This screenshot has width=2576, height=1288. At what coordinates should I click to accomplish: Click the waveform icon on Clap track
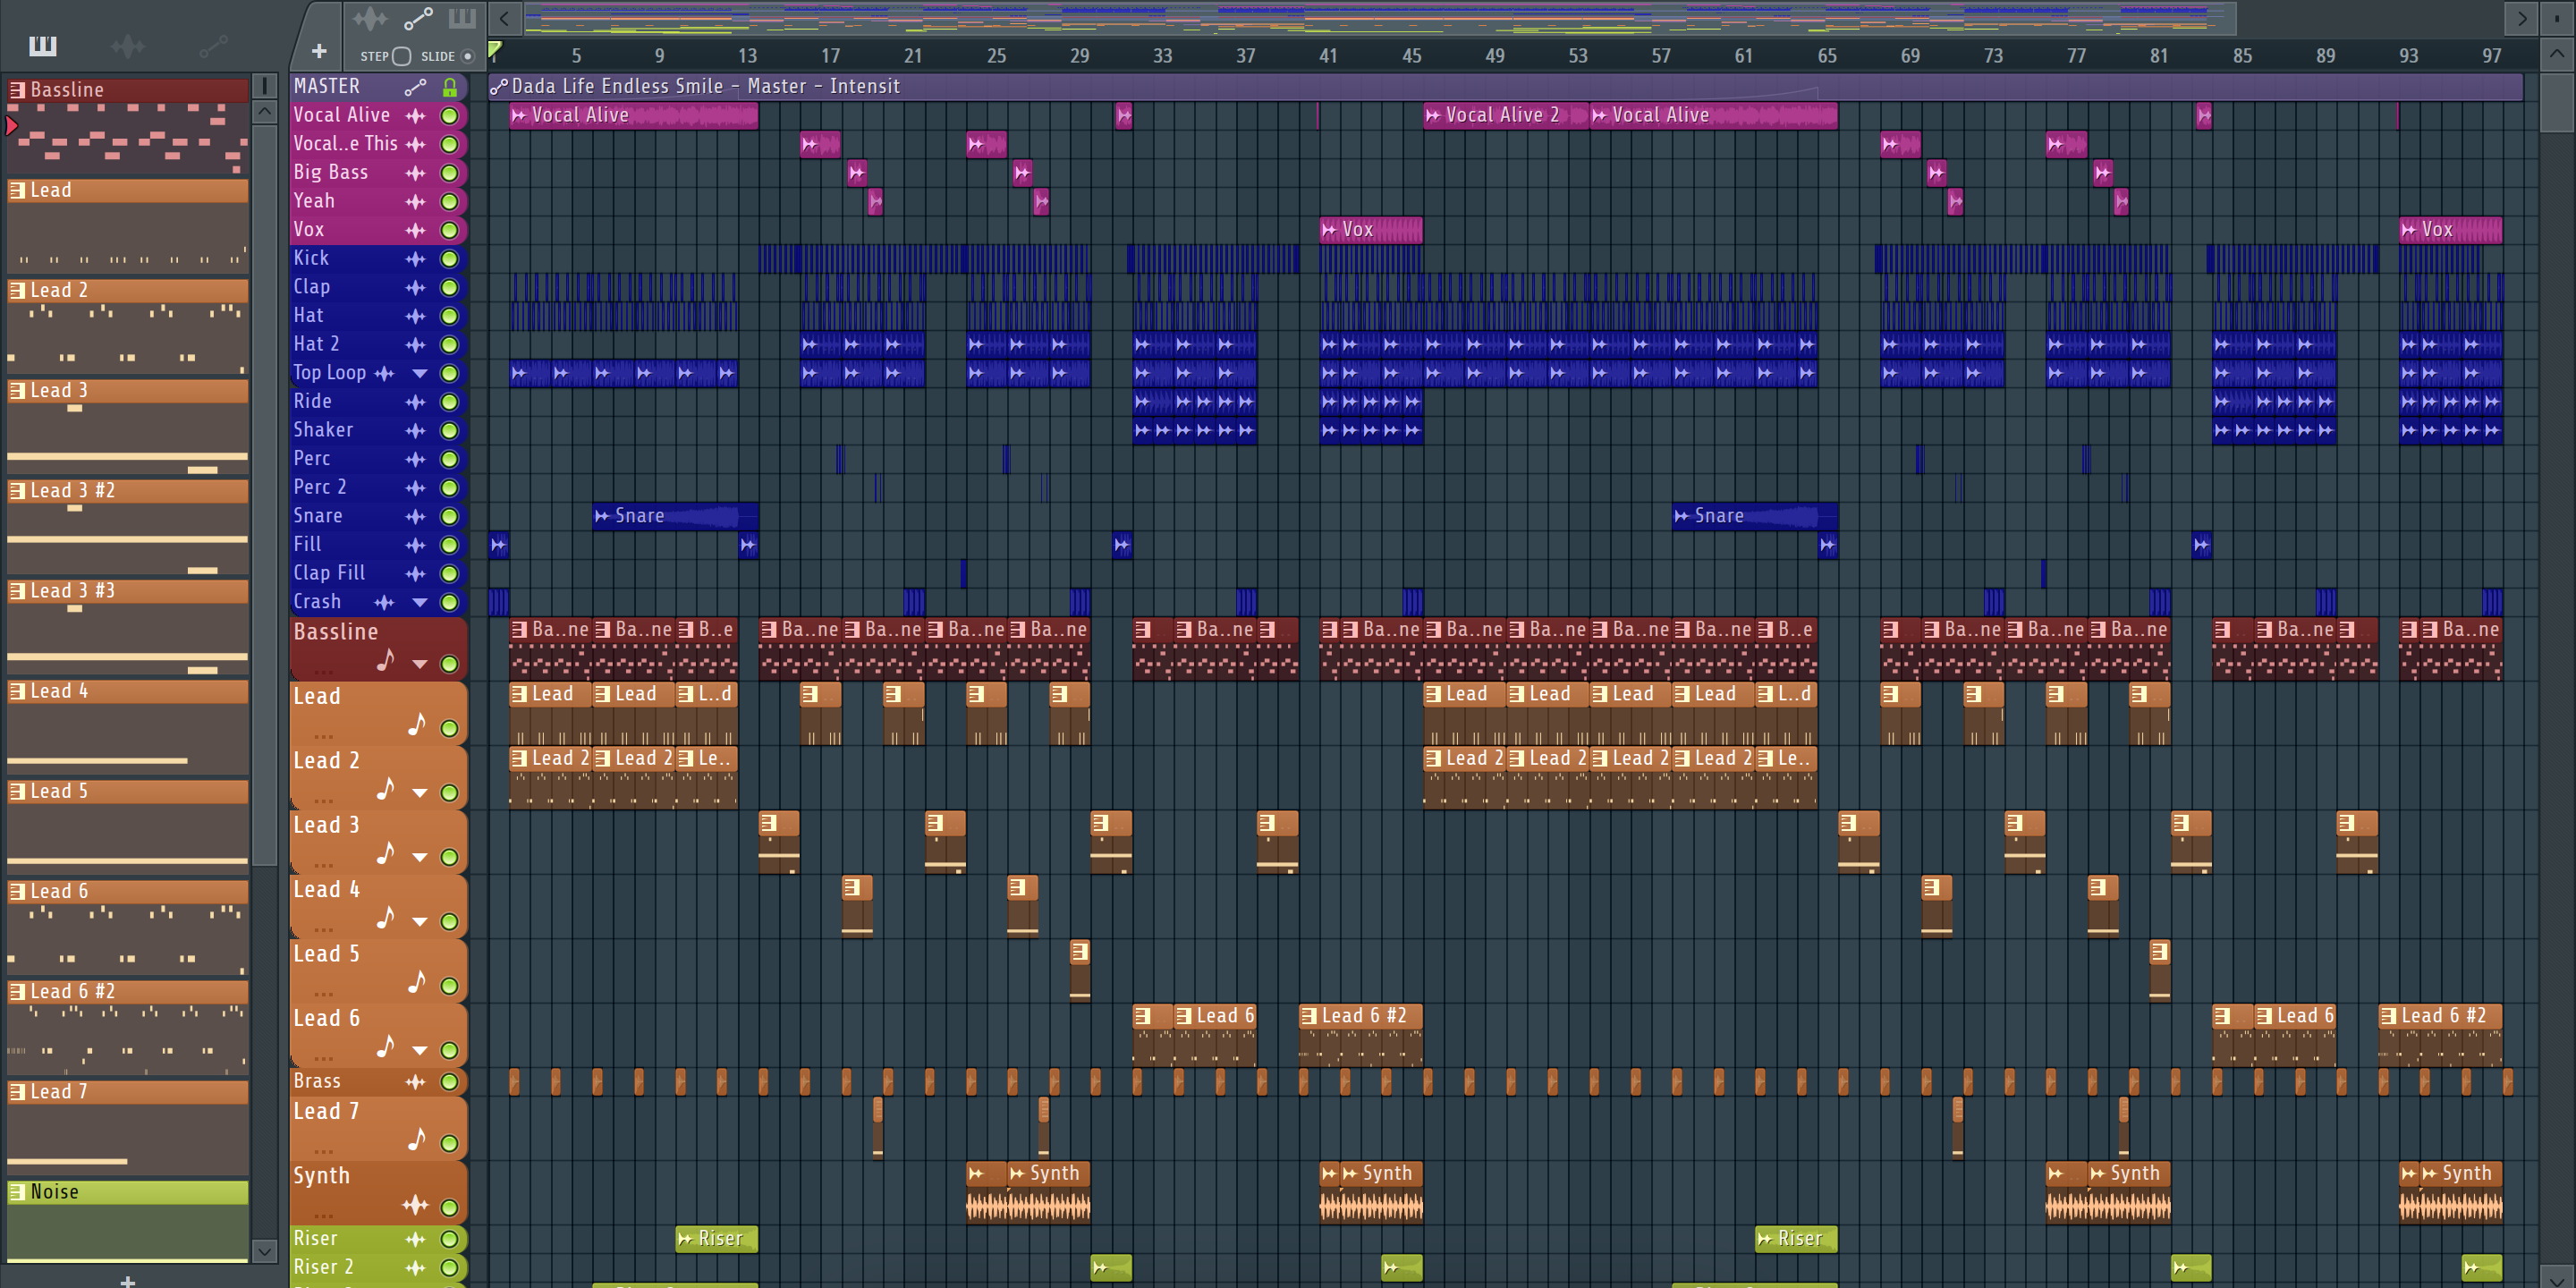(415, 288)
